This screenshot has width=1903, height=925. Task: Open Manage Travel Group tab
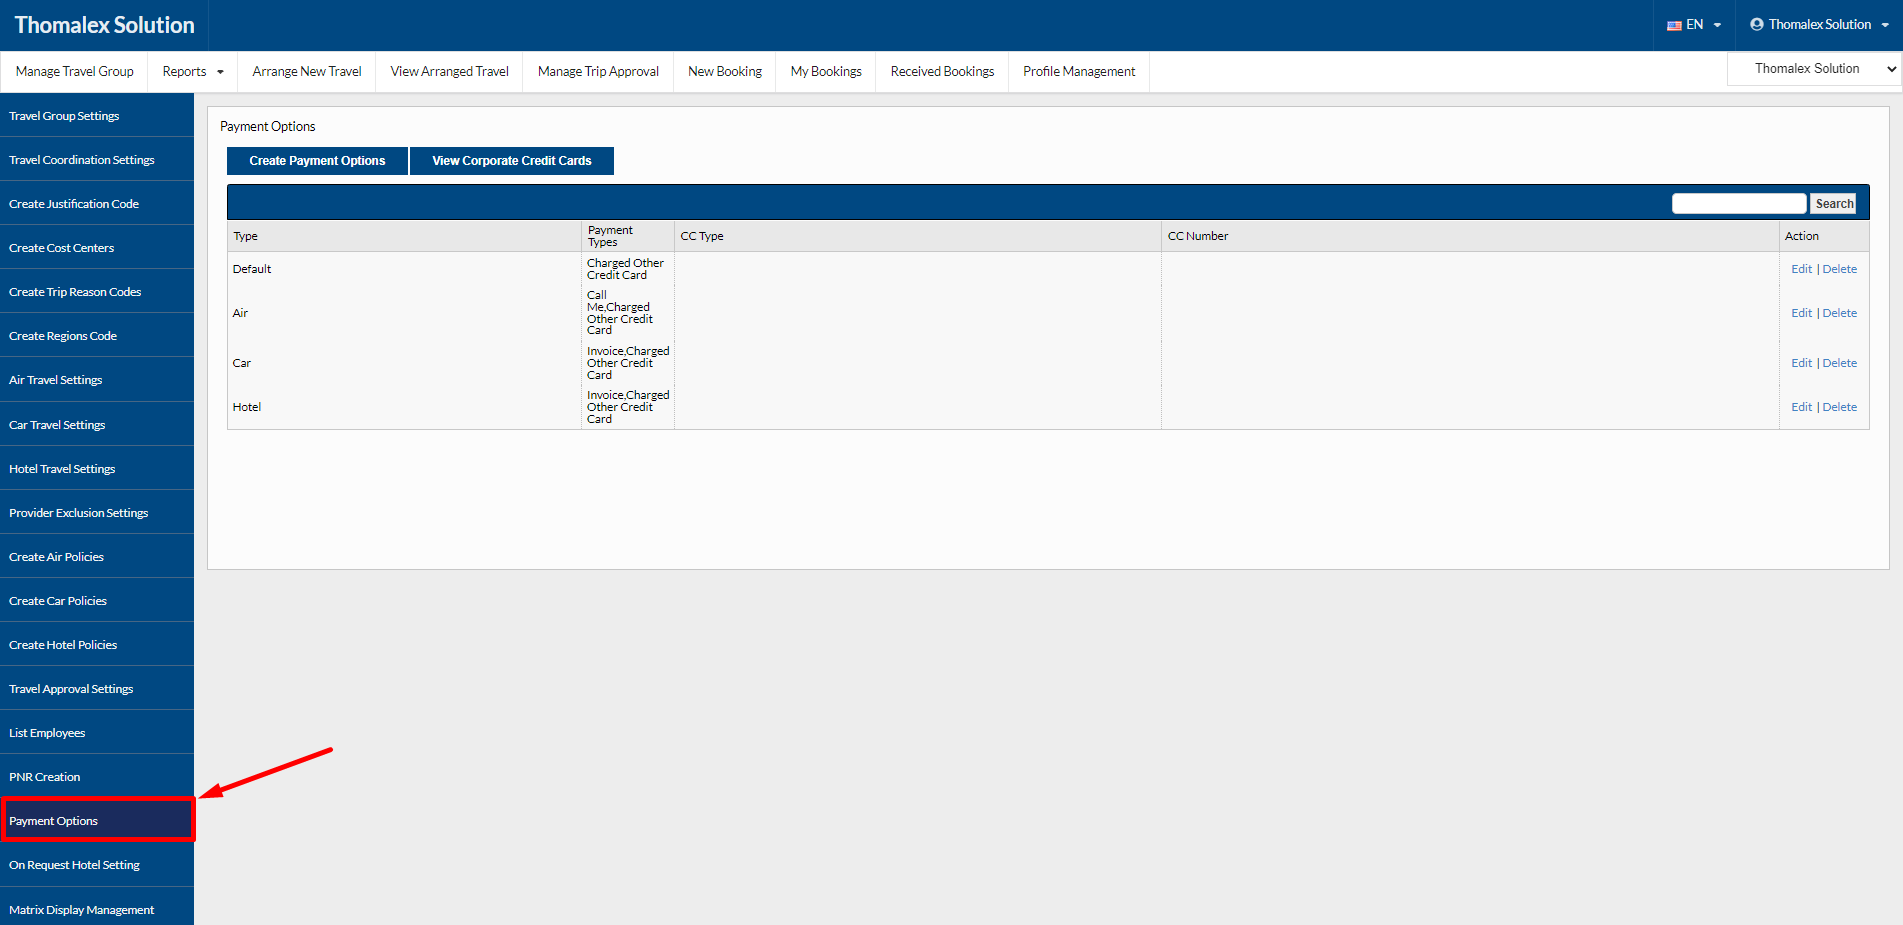tap(74, 72)
